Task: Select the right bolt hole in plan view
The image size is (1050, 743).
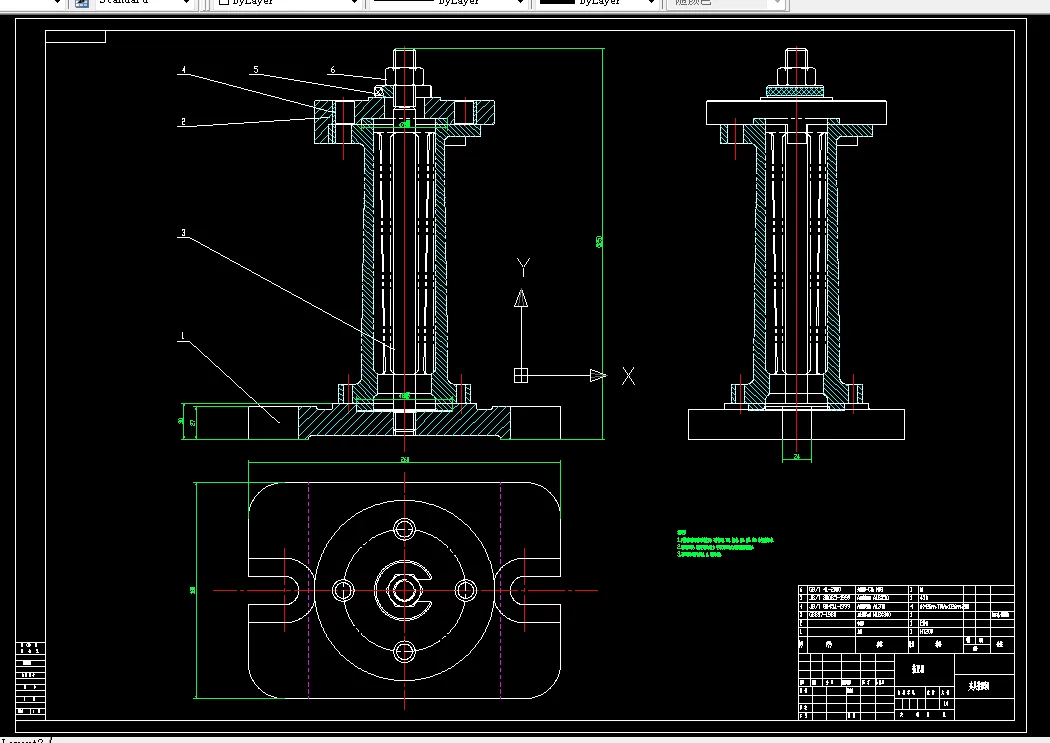Action: 465,590
